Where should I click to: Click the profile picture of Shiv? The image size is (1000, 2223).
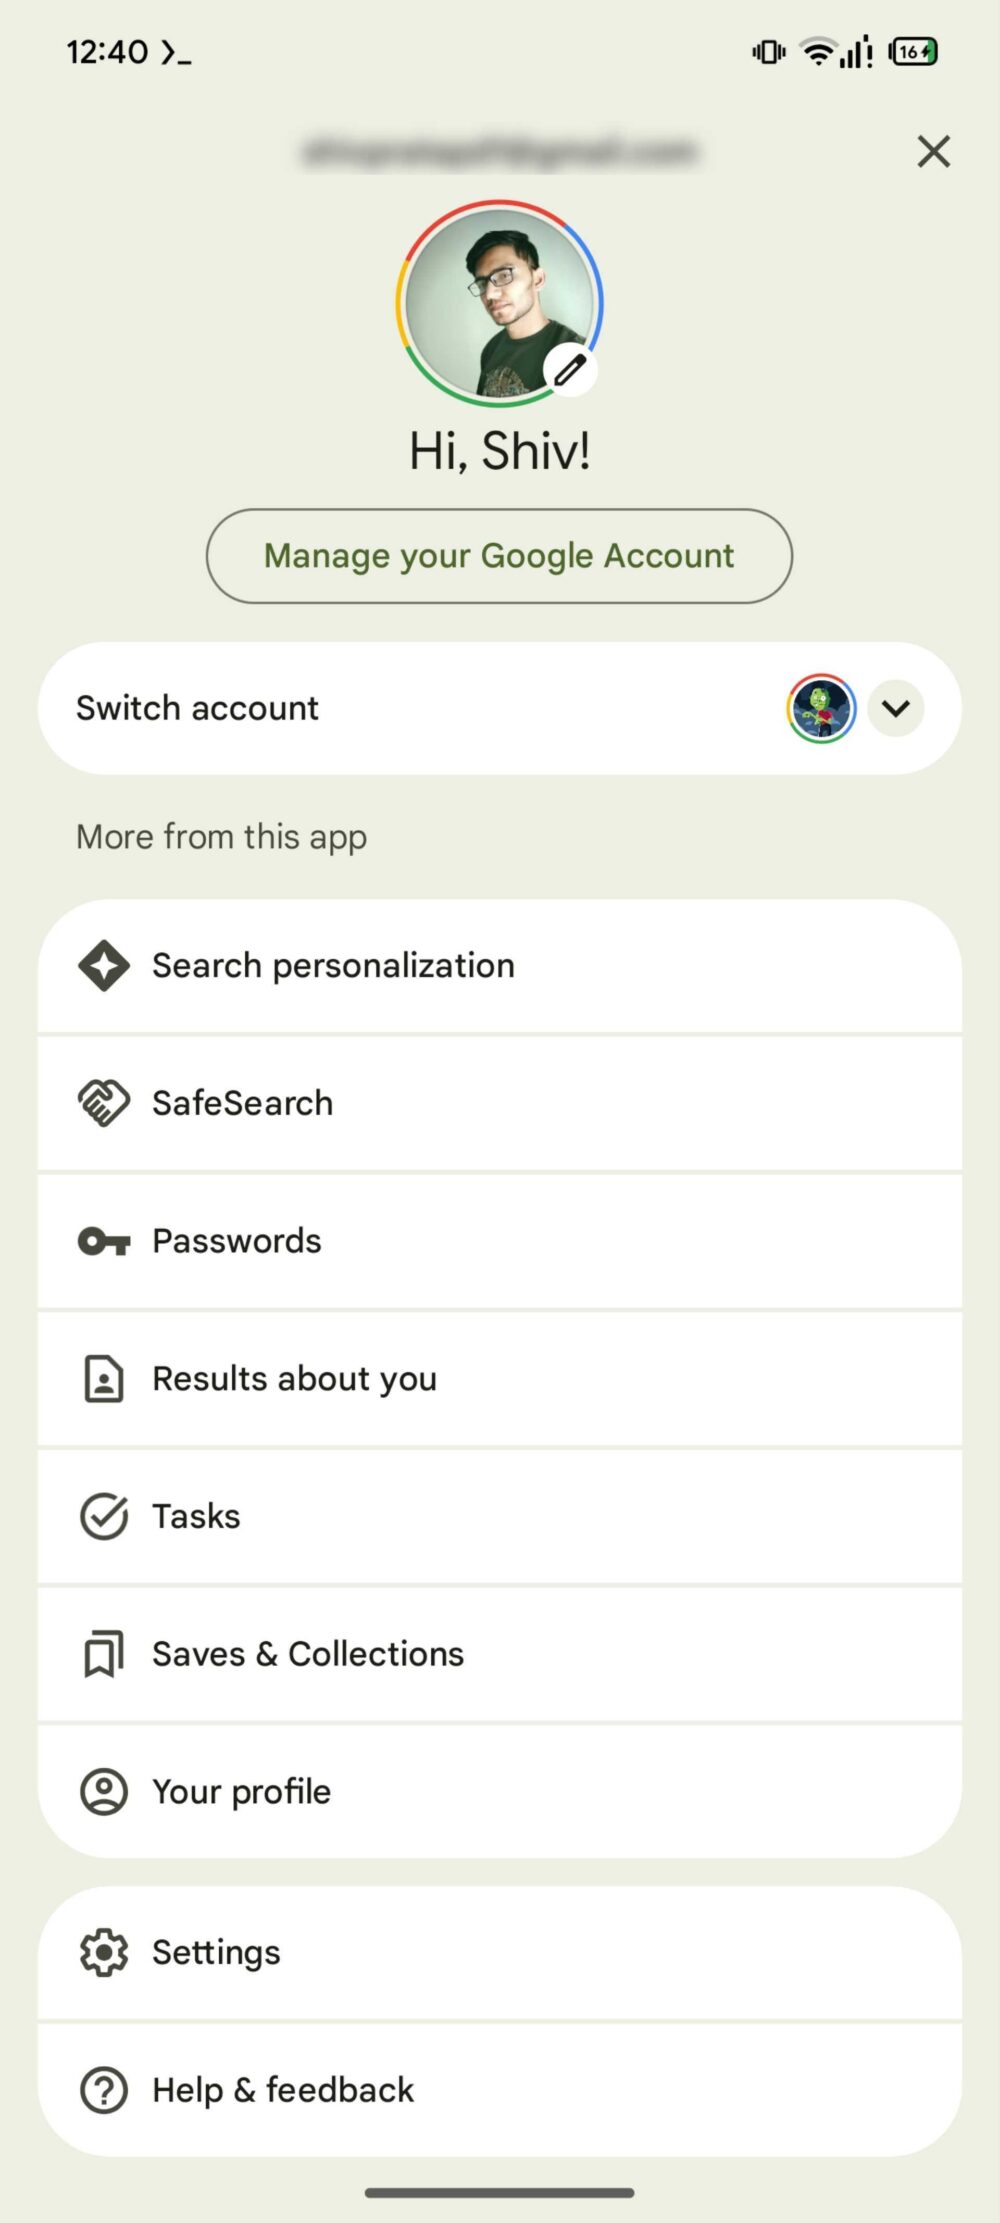(498, 307)
